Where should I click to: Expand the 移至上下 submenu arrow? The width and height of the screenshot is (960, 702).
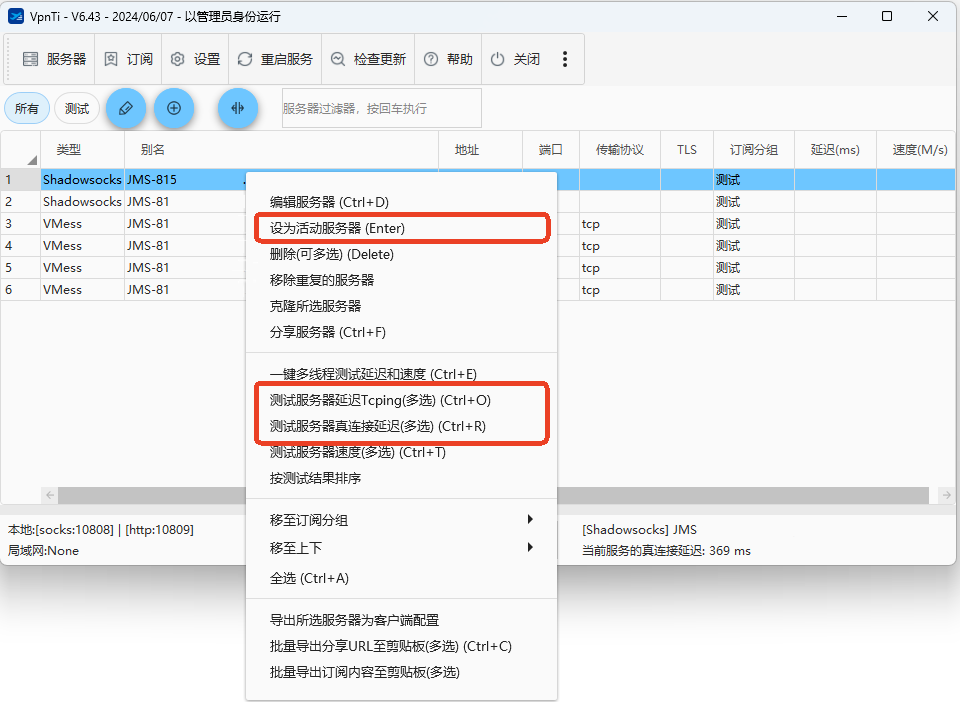530,547
